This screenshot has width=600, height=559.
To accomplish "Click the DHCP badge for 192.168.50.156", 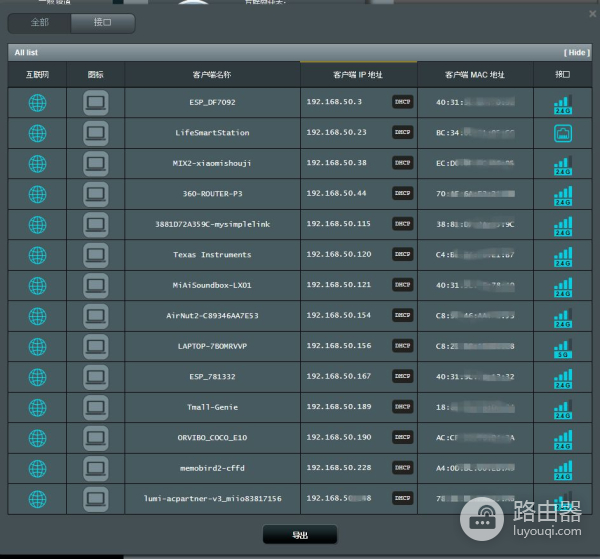I will coord(402,346).
